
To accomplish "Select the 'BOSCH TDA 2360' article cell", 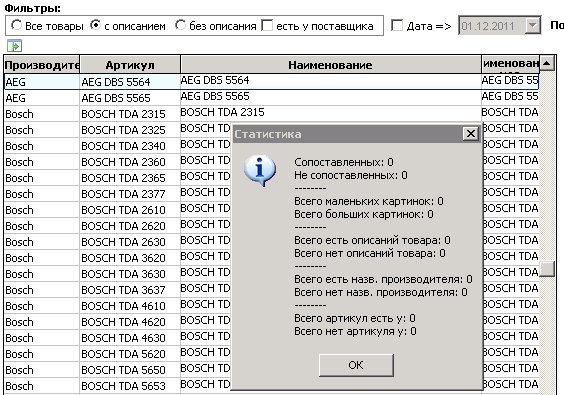I will 129,162.
